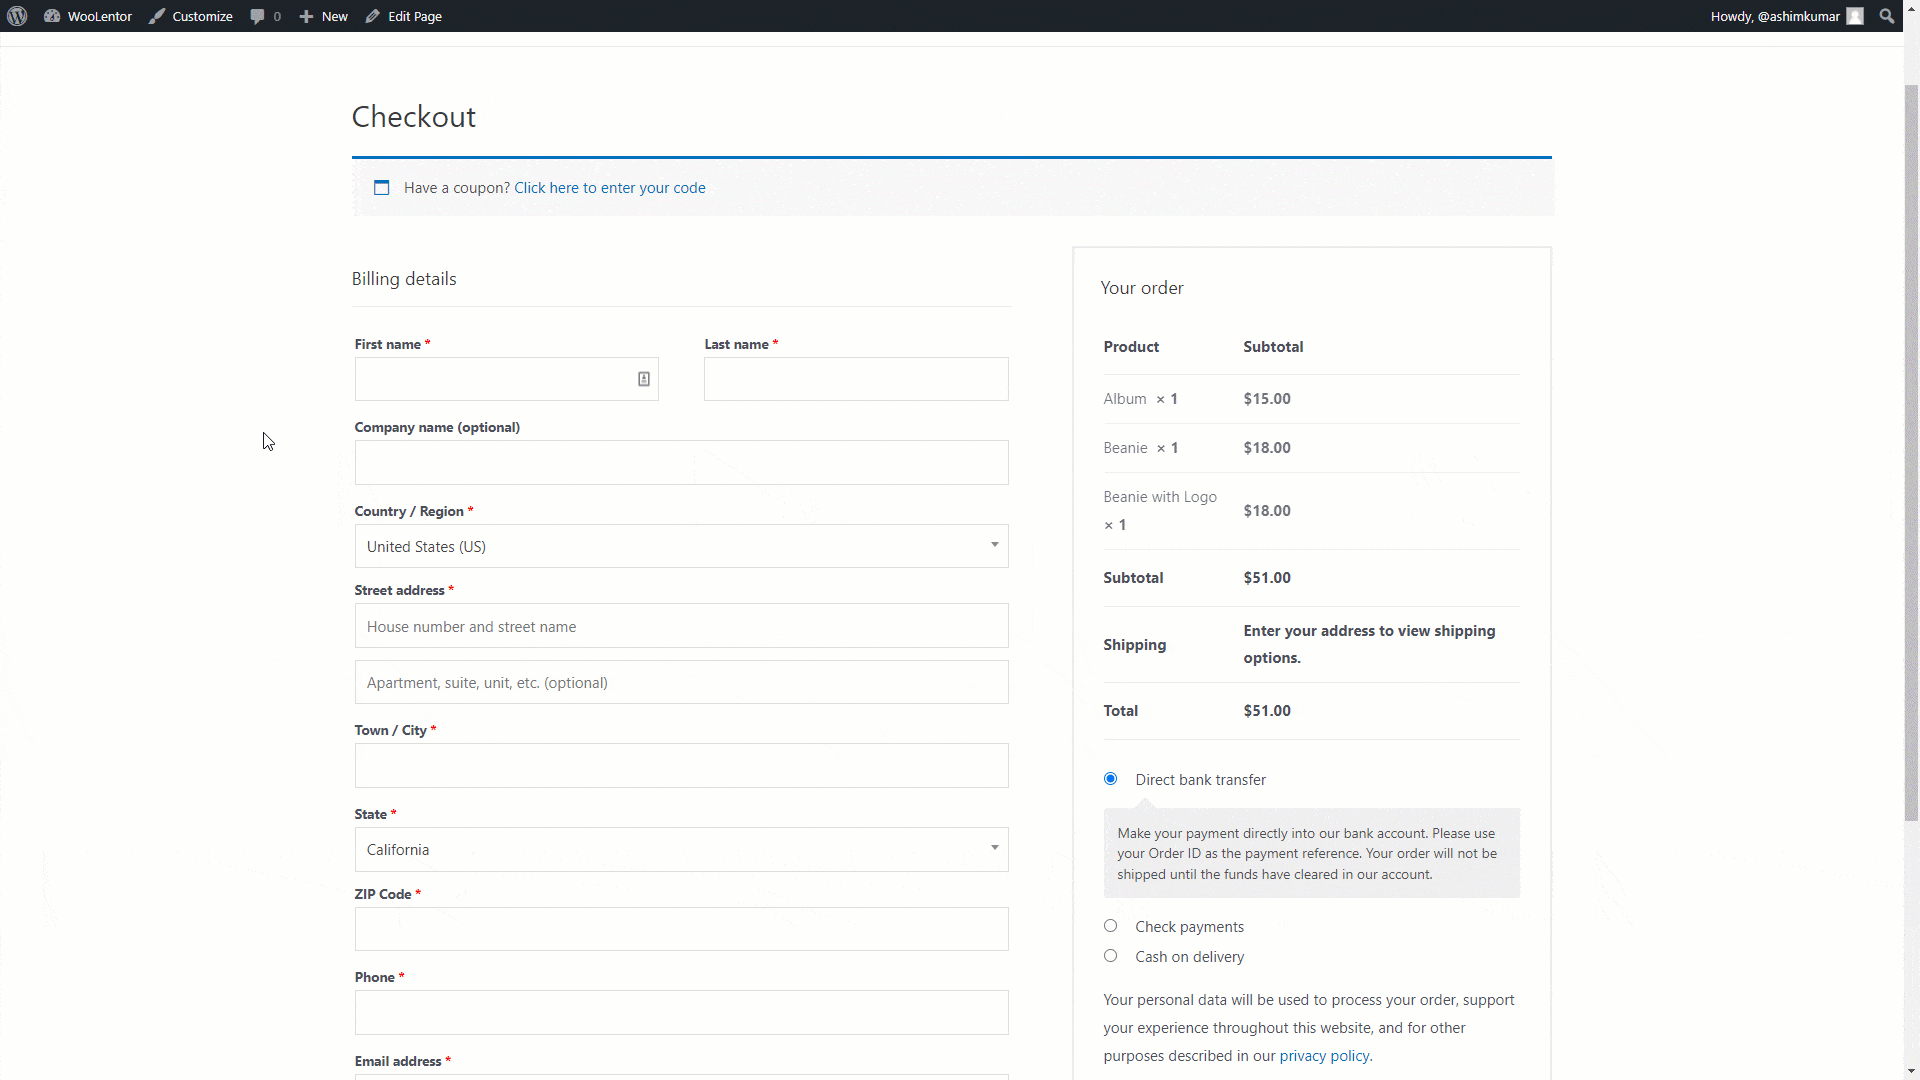The height and width of the screenshot is (1080, 1920).
Task: Click the New content icon
Action: coord(305,15)
